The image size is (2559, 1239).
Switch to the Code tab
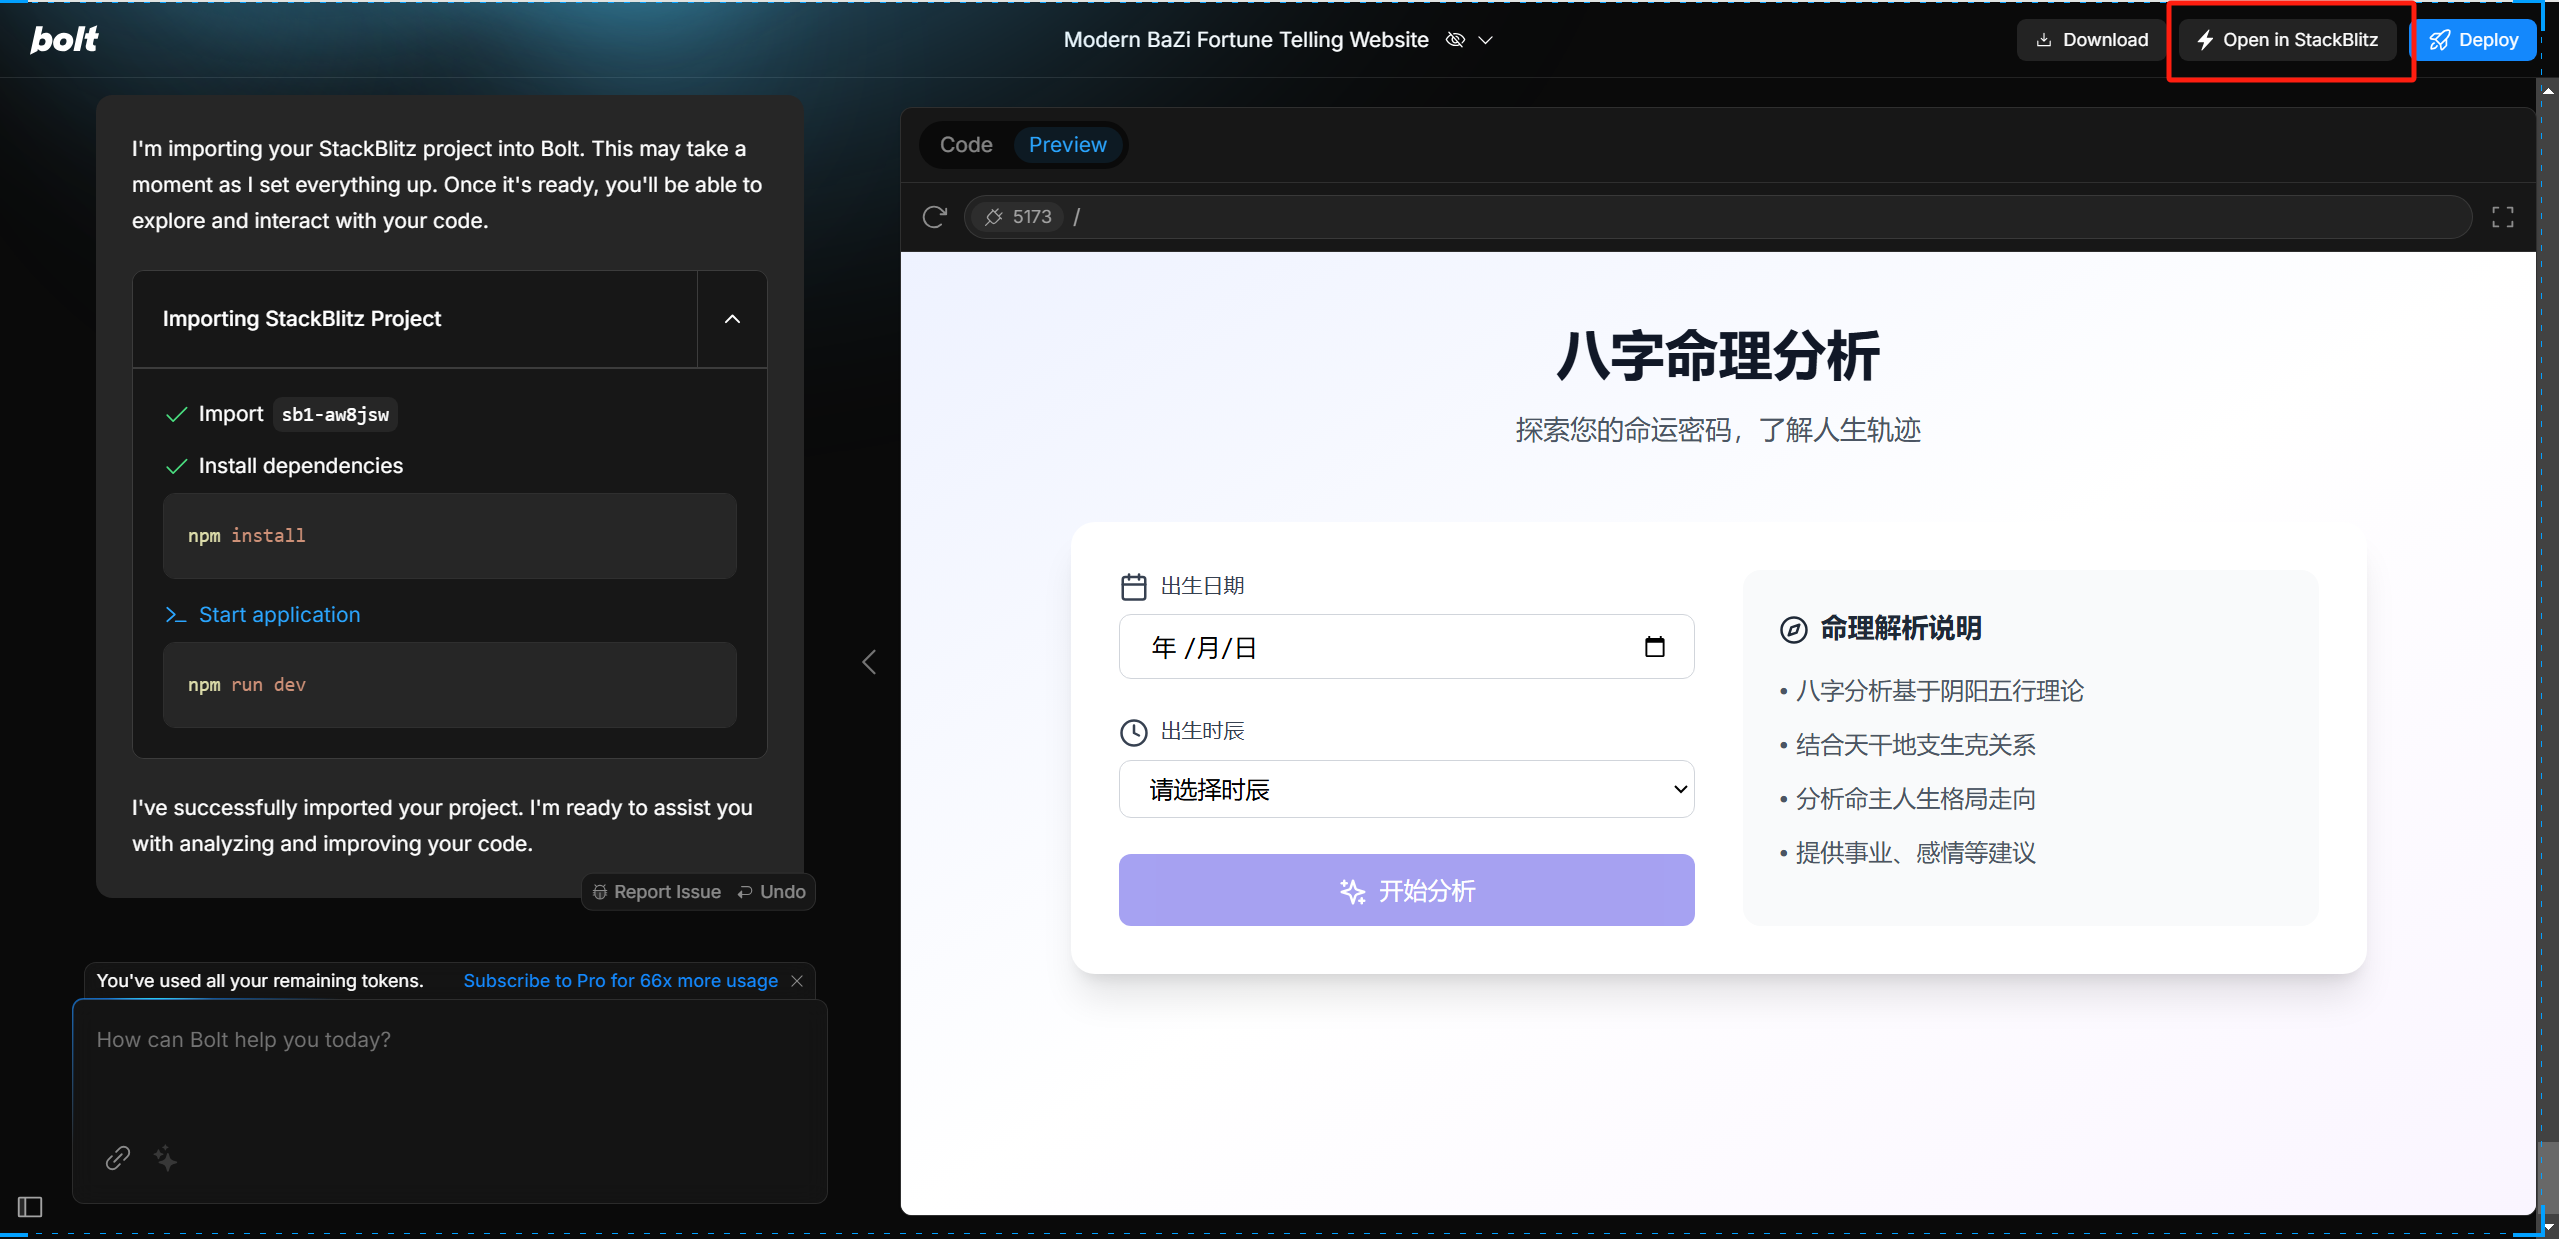click(964, 144)
